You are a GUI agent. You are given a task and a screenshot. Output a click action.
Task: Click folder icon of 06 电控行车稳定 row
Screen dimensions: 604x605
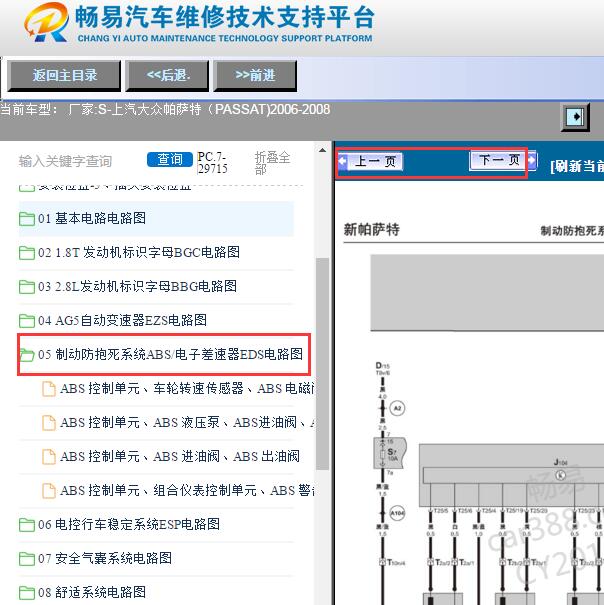pos(27,525)
